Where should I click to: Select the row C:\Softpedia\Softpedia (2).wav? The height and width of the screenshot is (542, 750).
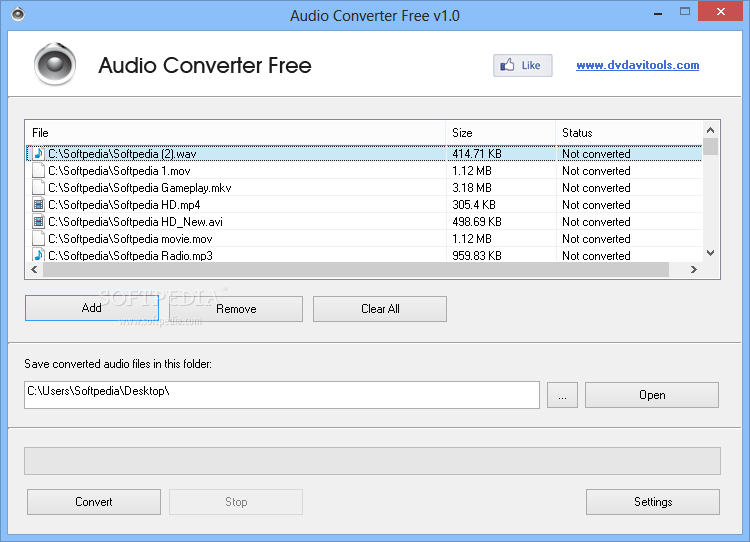tap(364, 154)
